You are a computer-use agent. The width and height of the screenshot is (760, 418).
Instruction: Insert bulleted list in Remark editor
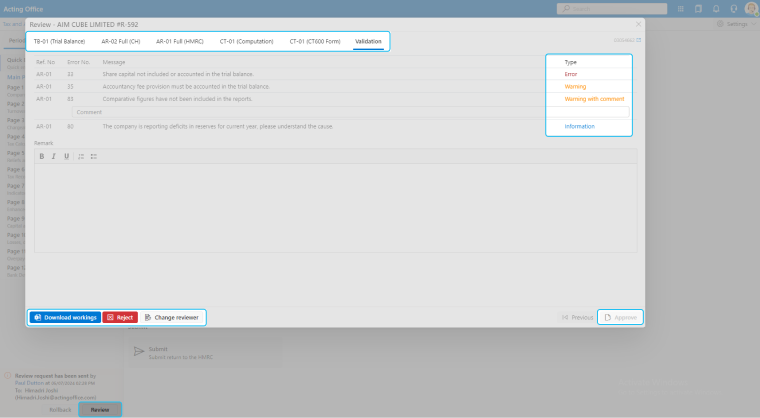[93, 156]
